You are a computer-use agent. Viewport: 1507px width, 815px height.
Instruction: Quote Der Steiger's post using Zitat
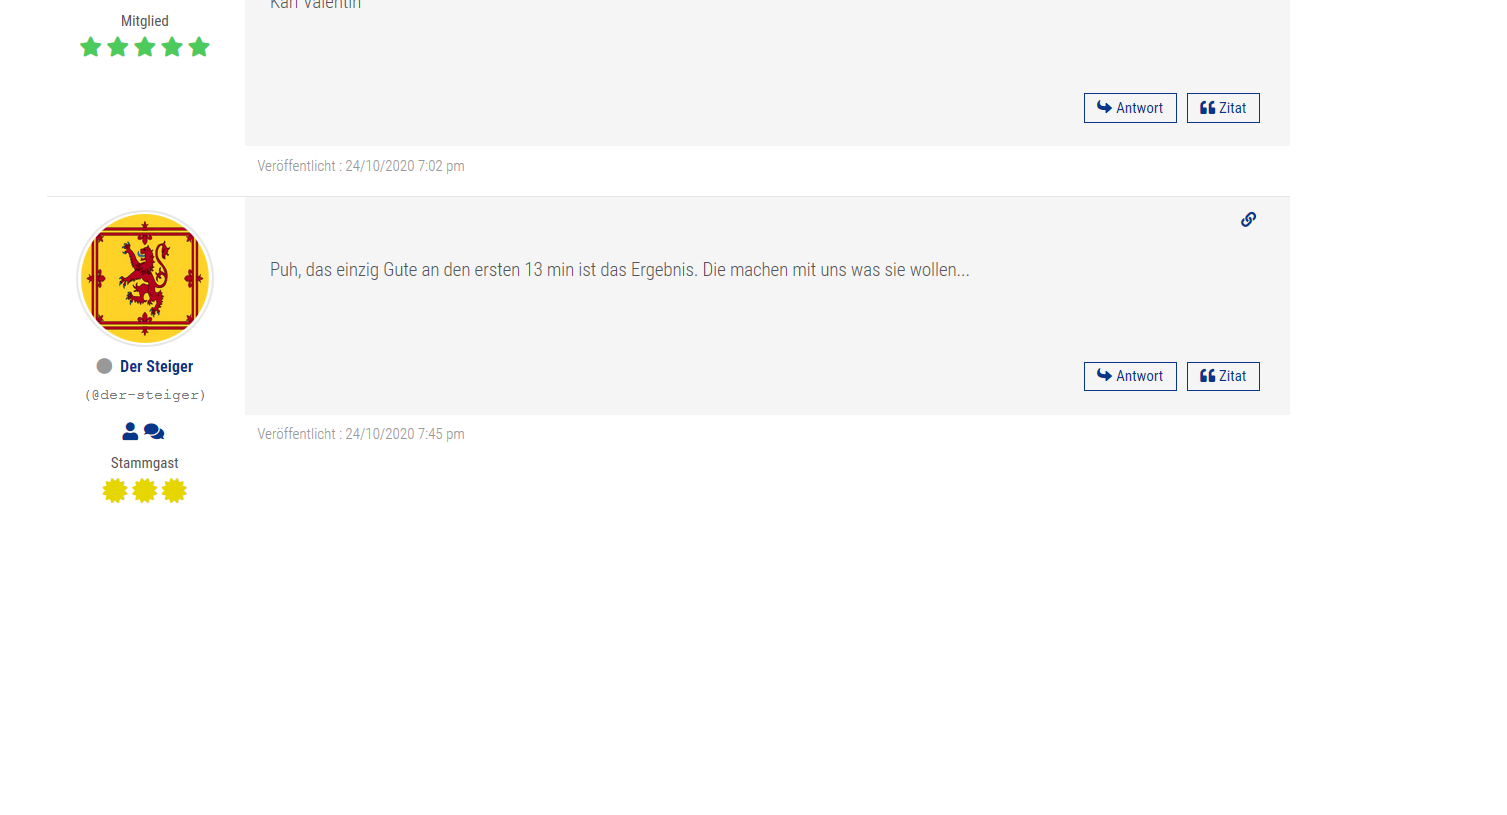point(1223,376)
